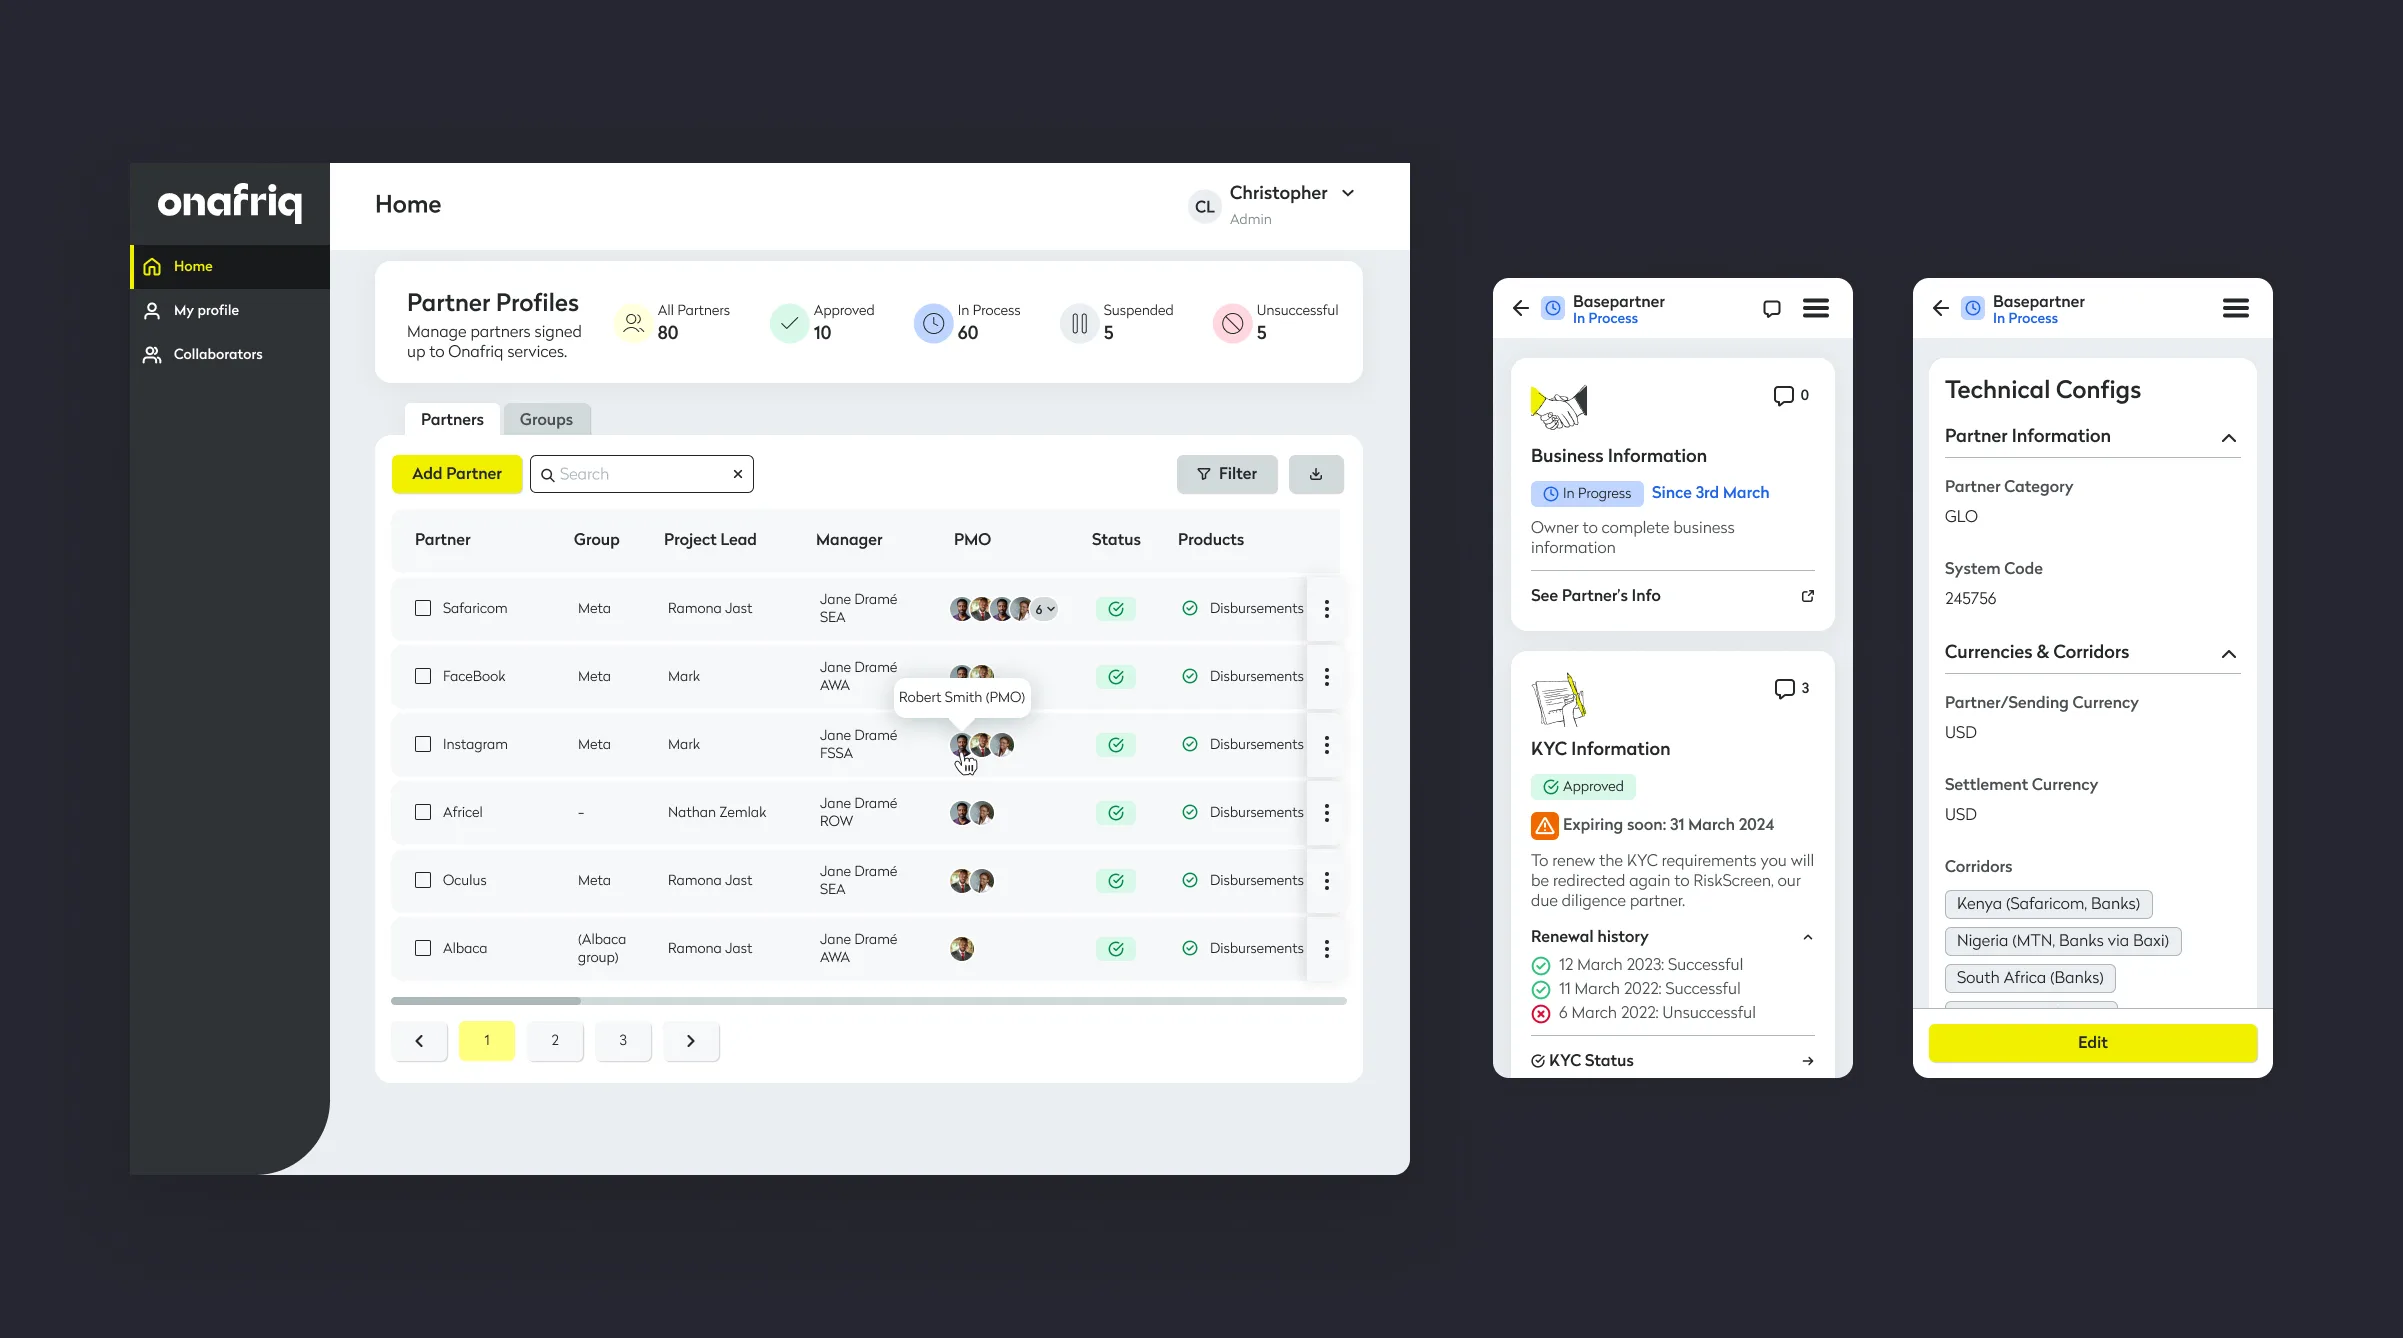Click the Suspended pause icon
The height and width of the screenshot is (1338, 2403).
[x=1079, y=323]
